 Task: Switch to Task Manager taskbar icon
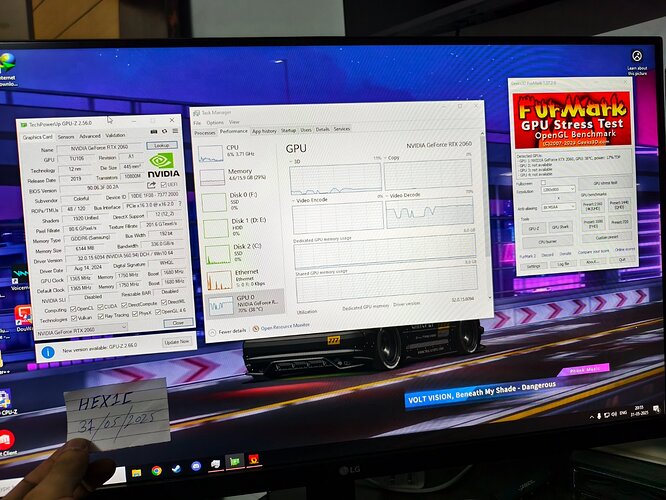click(x=215, y=464)
